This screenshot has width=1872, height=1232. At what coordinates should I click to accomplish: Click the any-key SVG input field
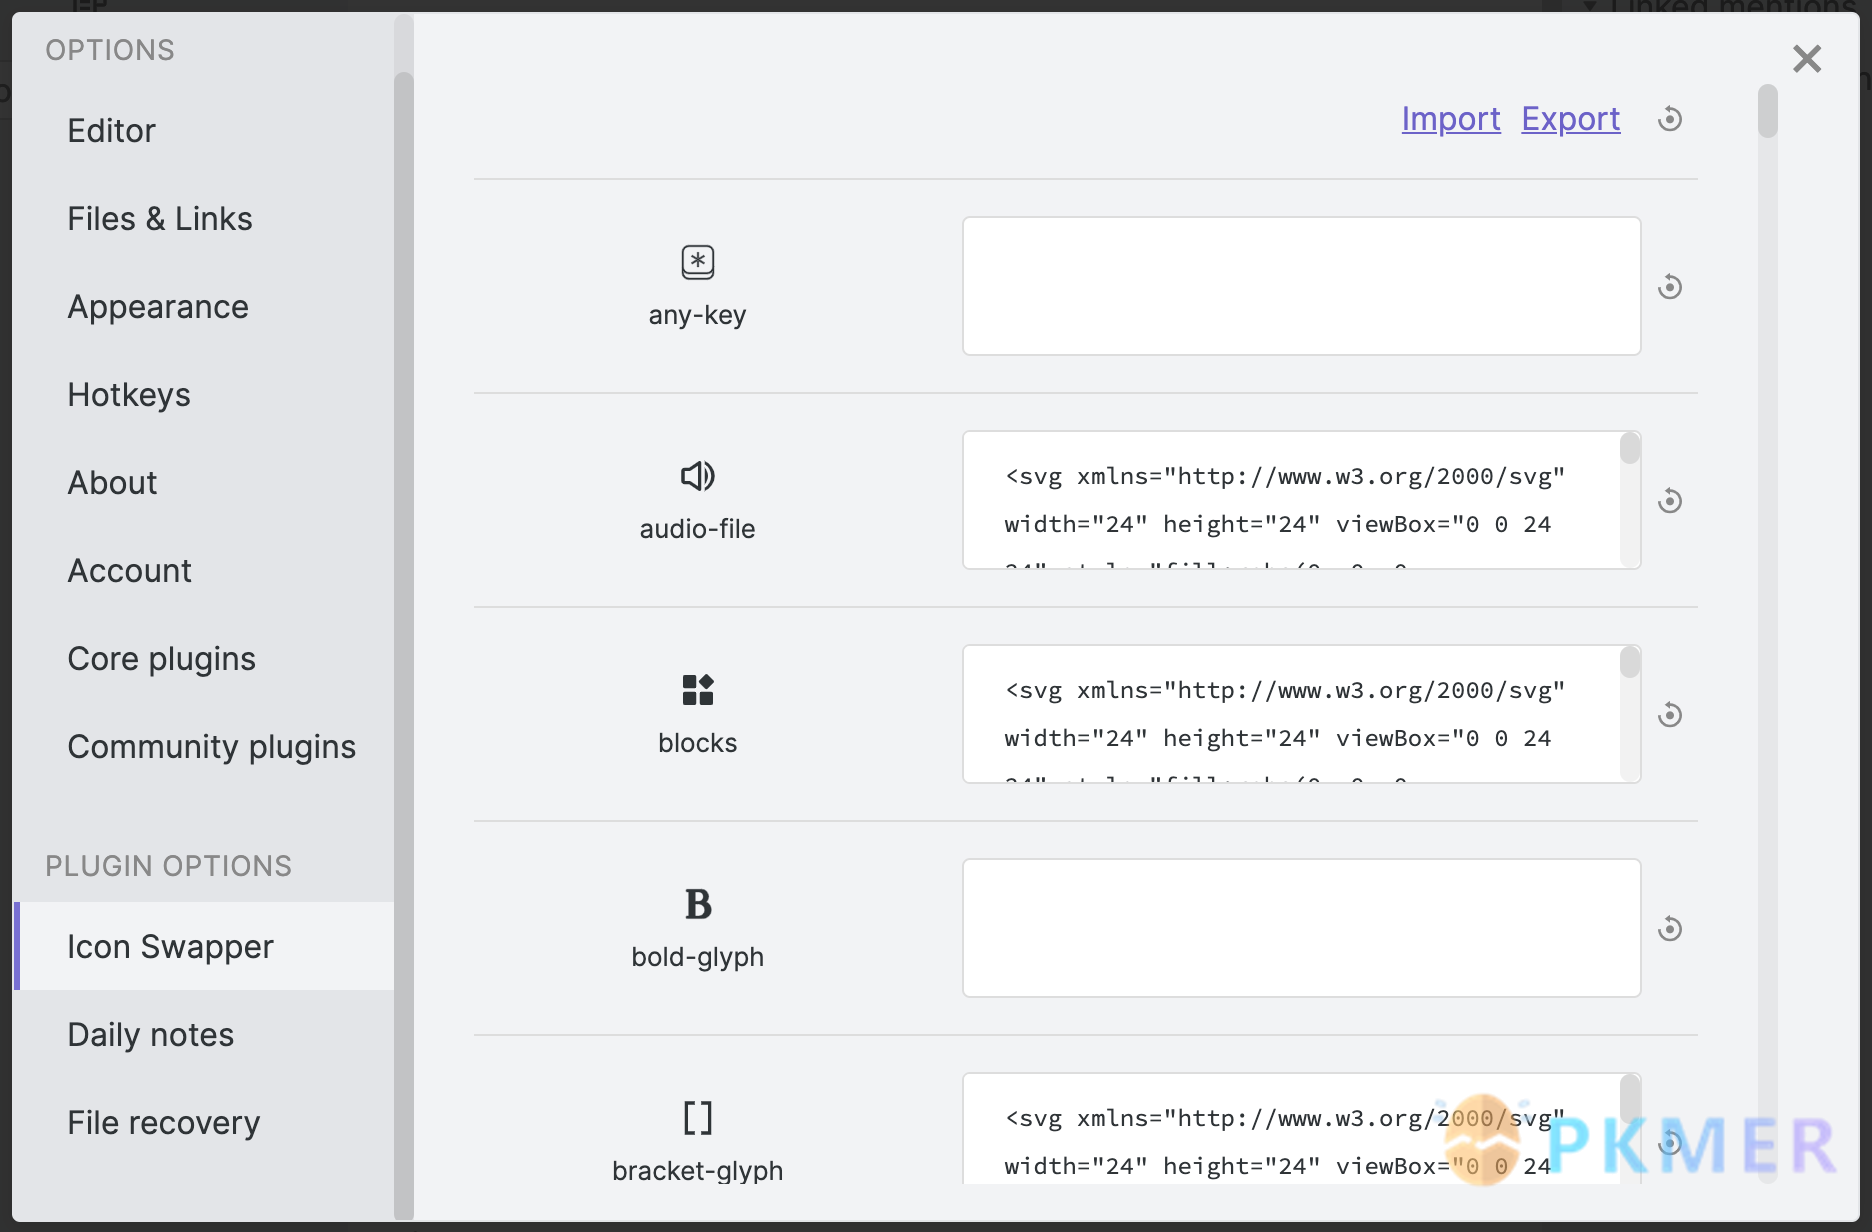coord(1300,286)
